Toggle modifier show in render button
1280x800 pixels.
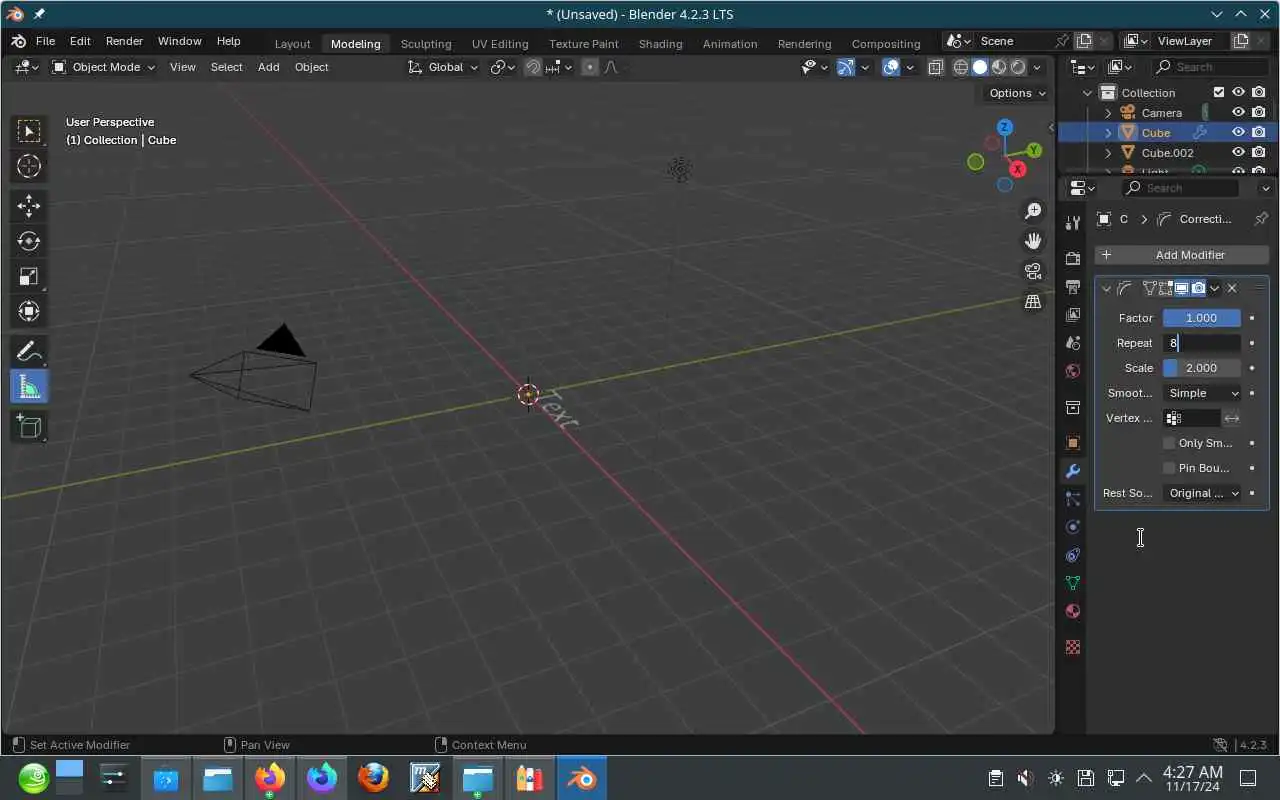click(1198, 288)
